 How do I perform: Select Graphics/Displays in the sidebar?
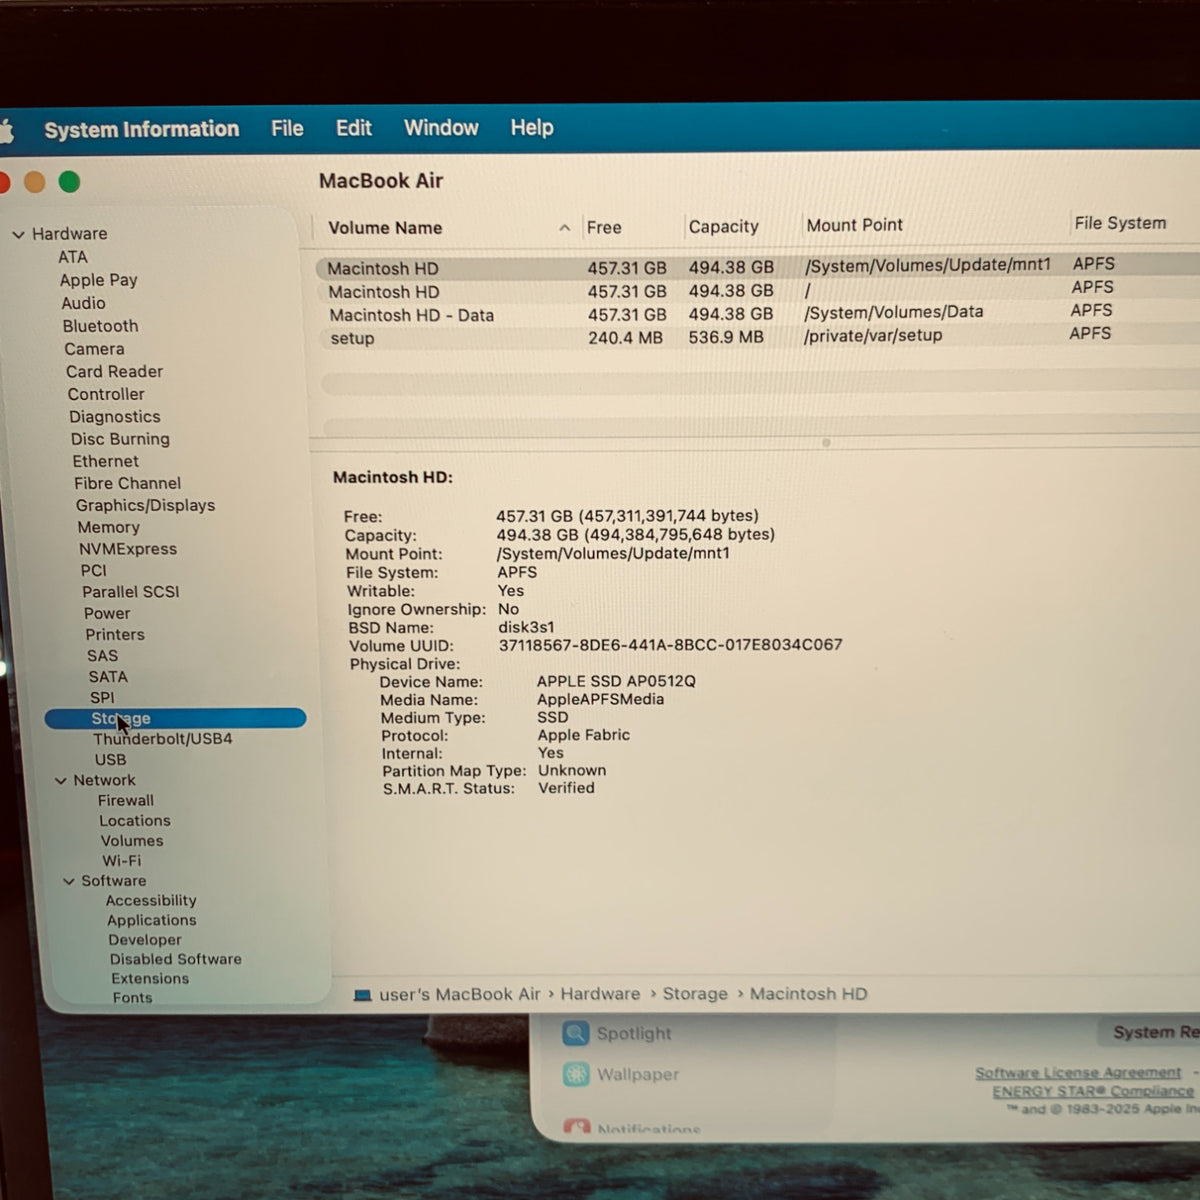[x=145, y=505]
